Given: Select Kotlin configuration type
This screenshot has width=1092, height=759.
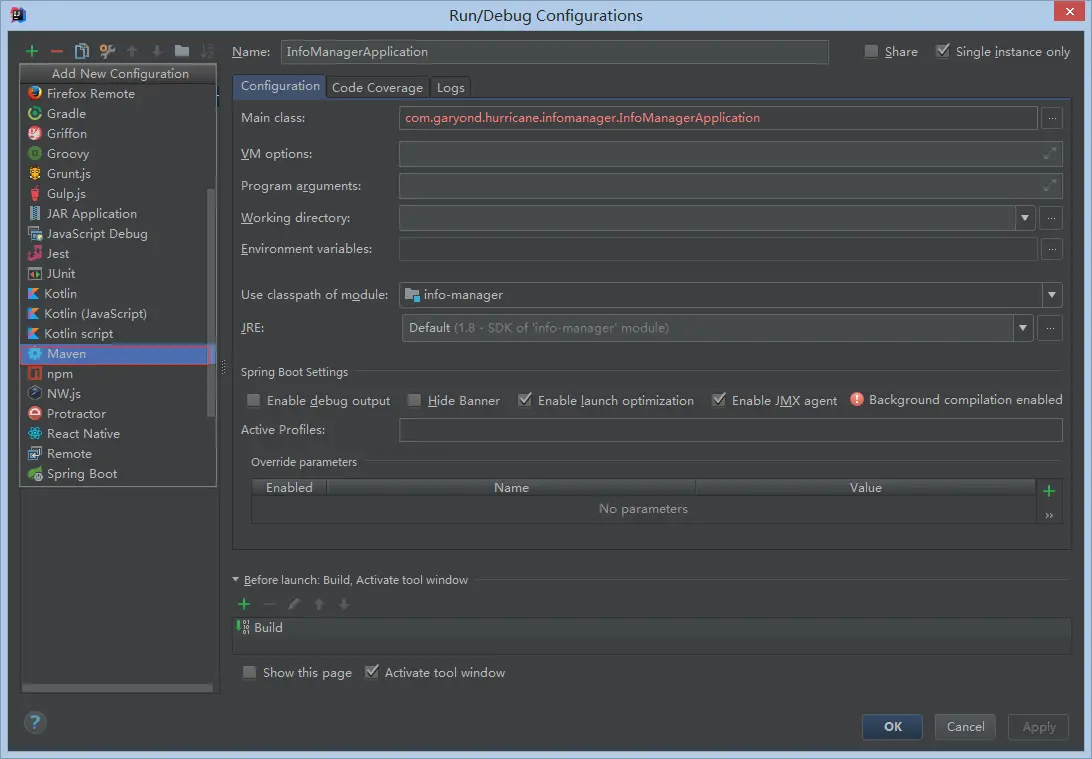Looking at the screenshot, I should [114, 294].
